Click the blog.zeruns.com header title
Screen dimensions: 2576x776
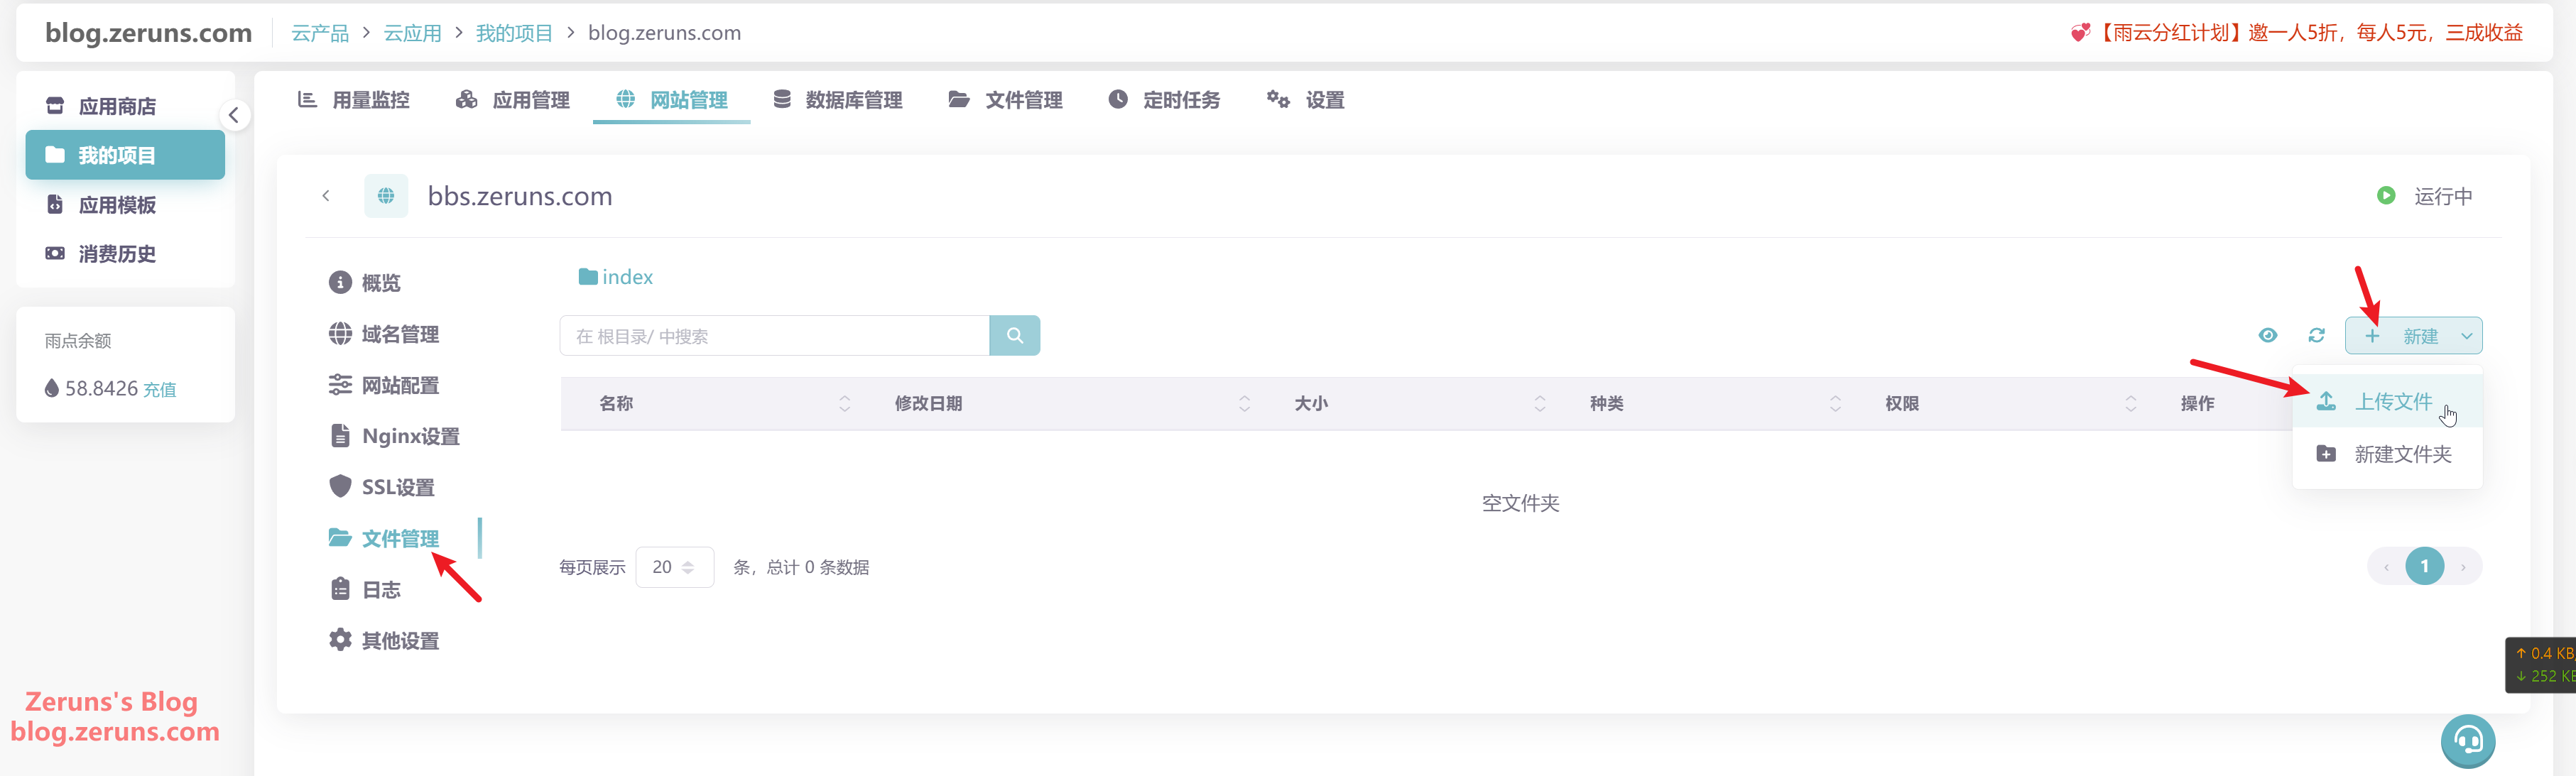click(148, 33)
